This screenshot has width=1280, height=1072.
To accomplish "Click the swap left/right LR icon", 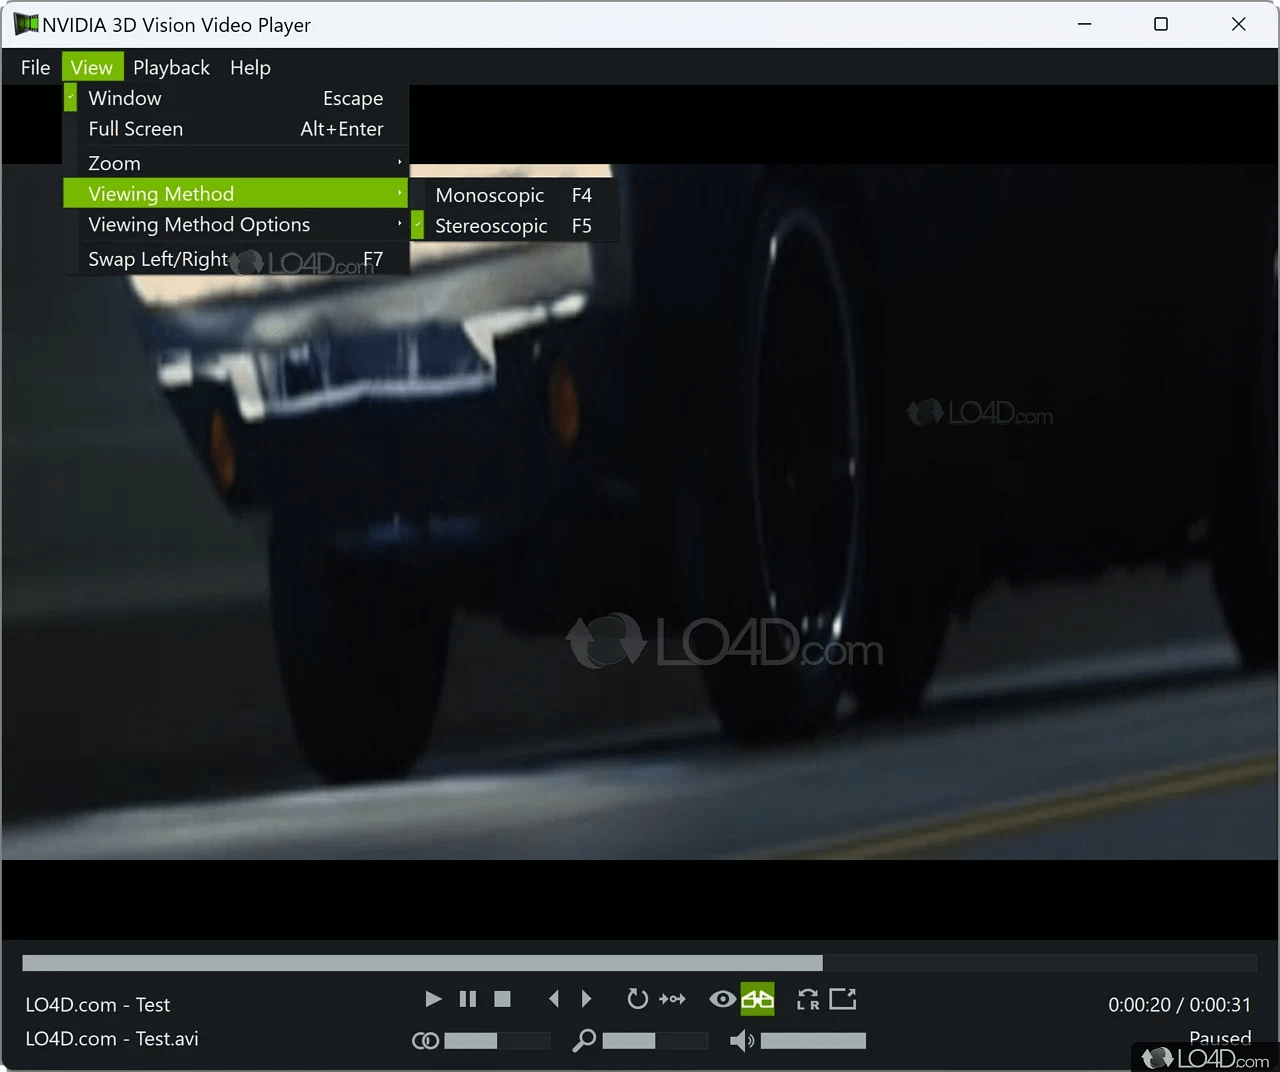I will click(x=808, y=999).
